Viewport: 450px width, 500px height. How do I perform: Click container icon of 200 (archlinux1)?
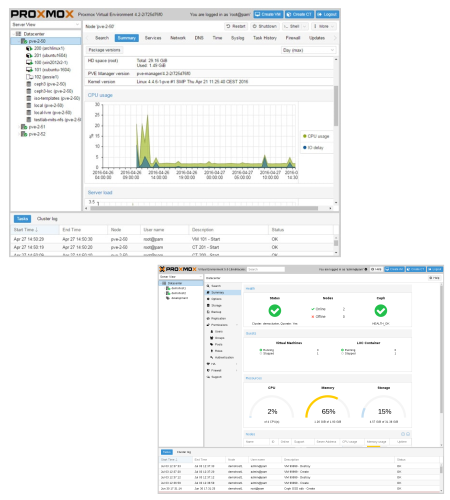pos(29,48)
